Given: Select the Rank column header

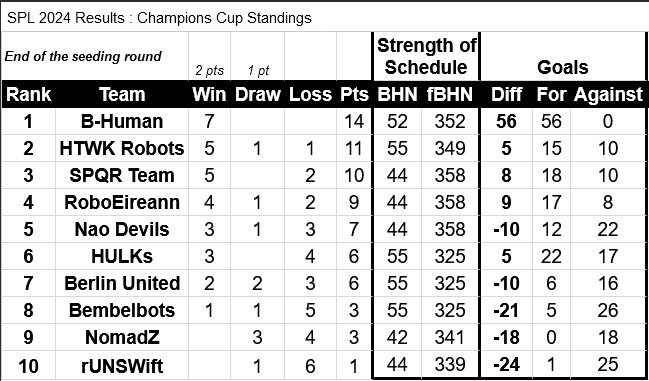Looking at the screenshot, I should [x=29, y=94].
